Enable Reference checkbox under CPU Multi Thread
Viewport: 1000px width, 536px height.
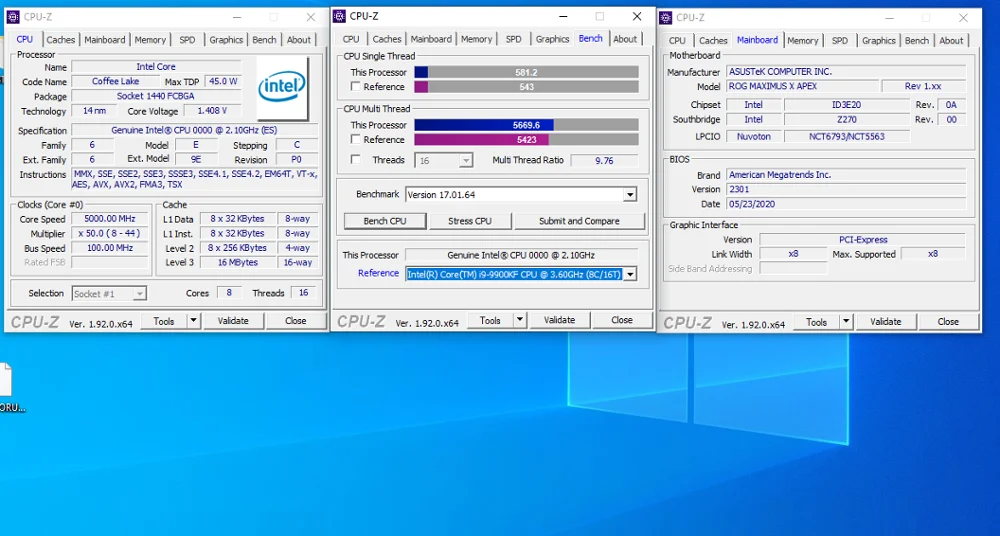355,140
